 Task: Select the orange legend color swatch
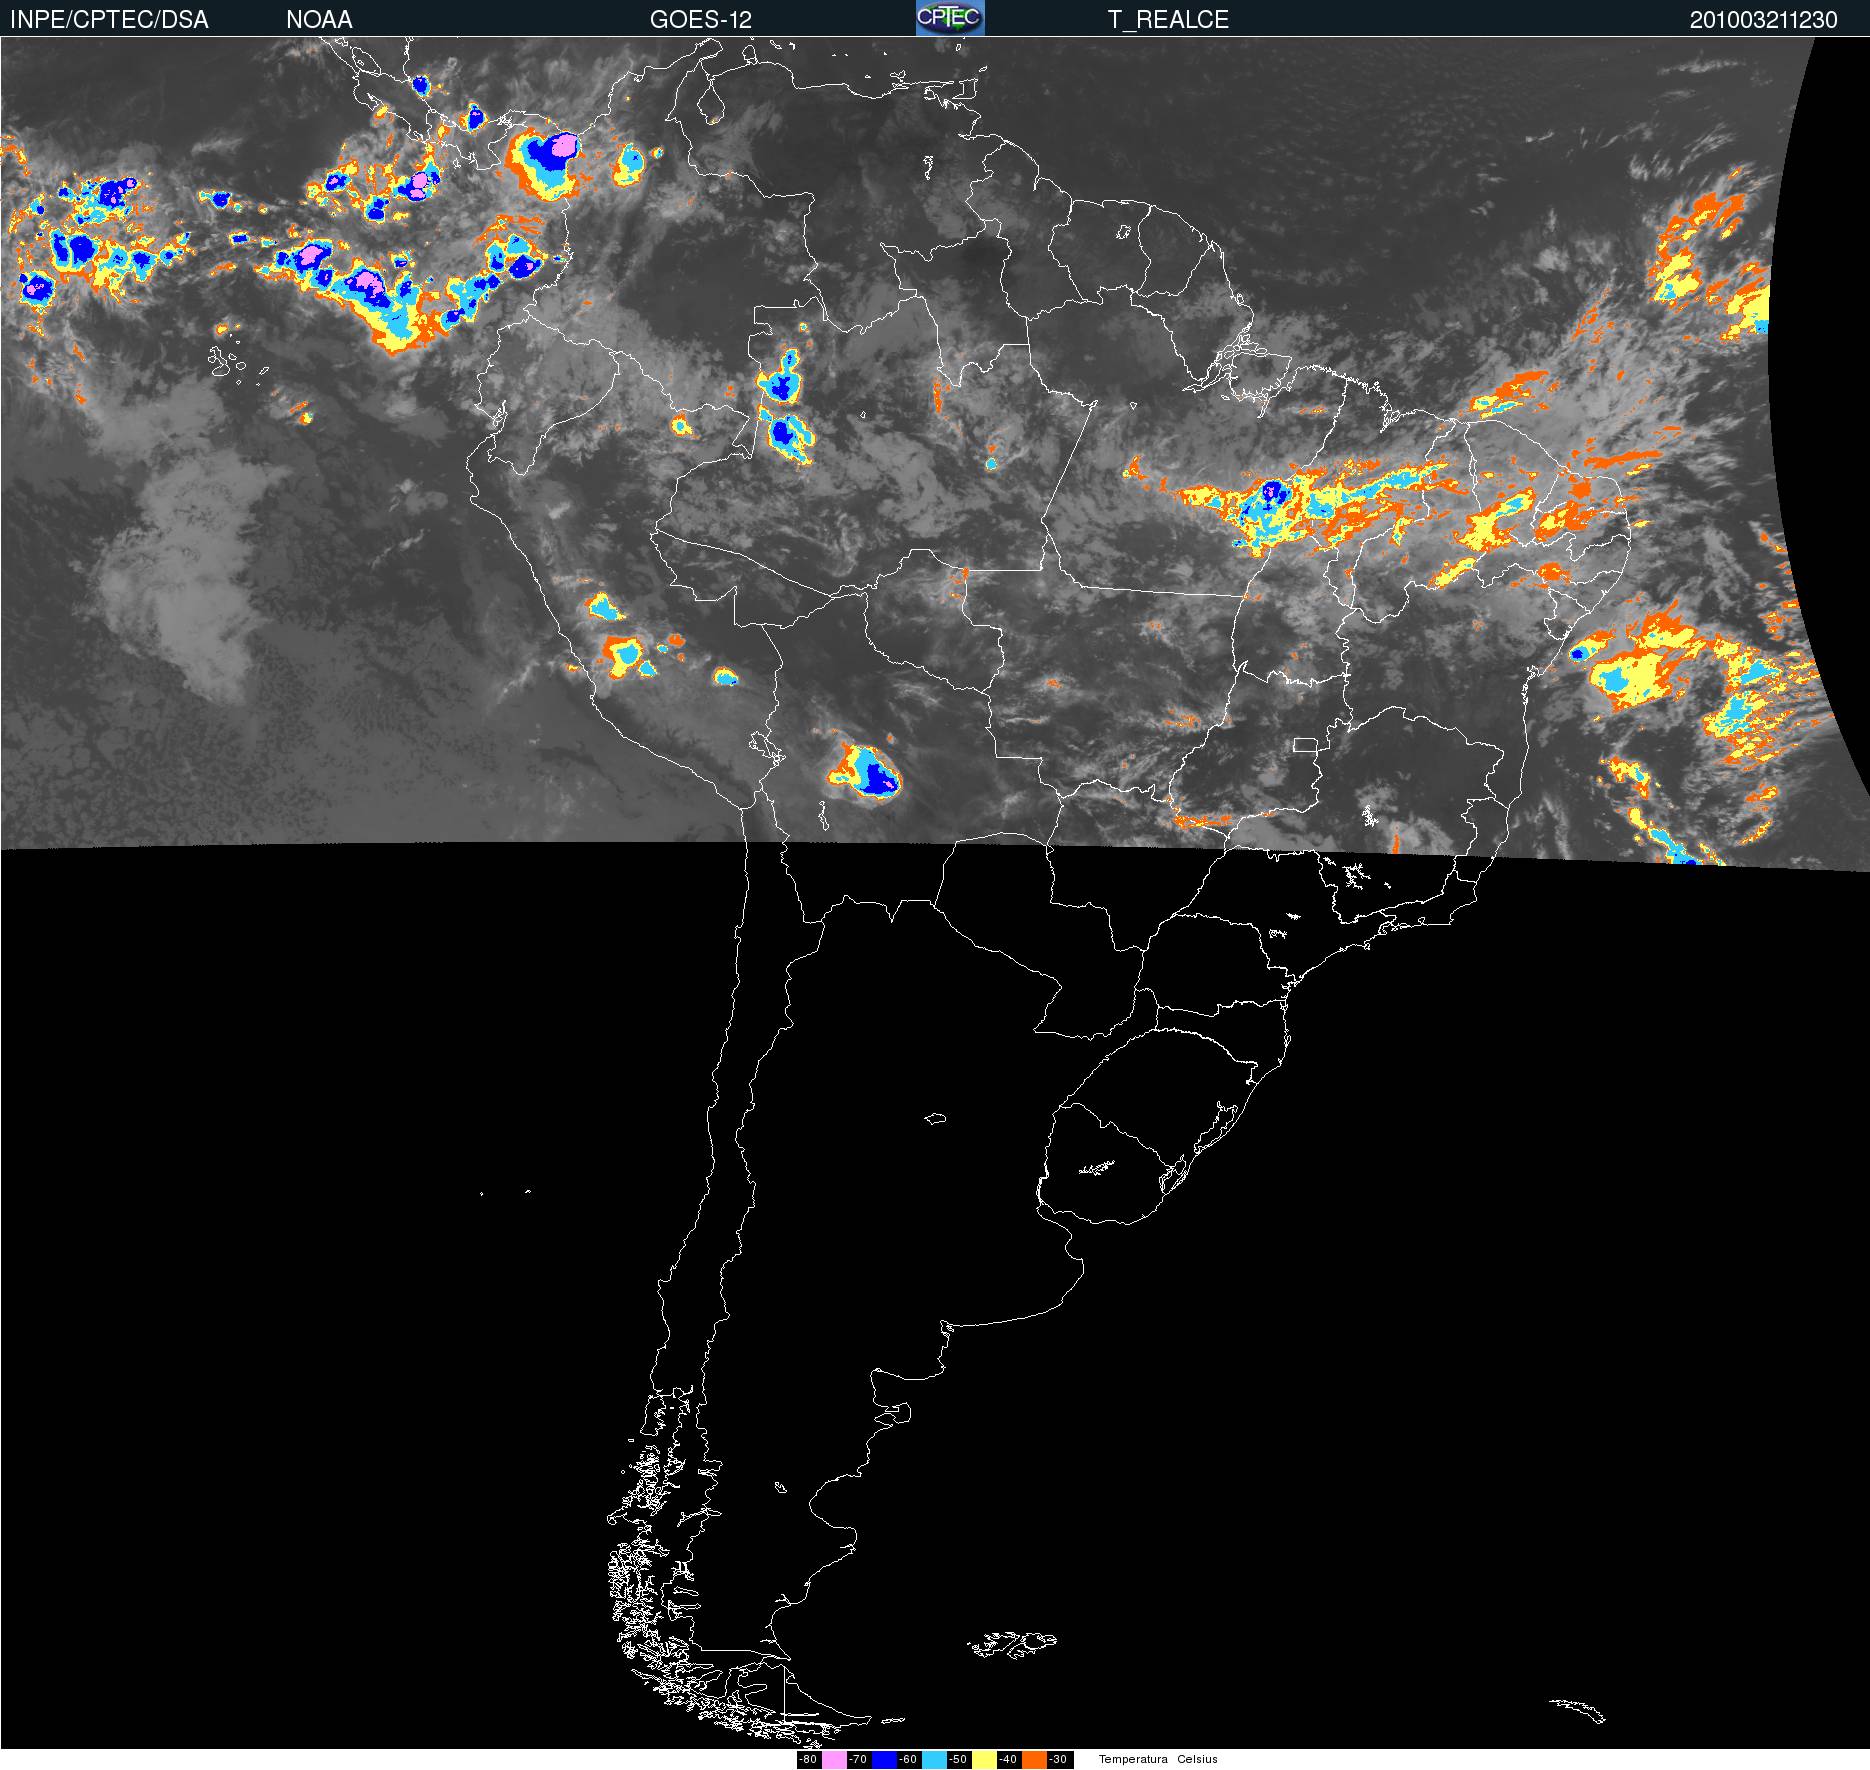click(x=1034, y=1760)
